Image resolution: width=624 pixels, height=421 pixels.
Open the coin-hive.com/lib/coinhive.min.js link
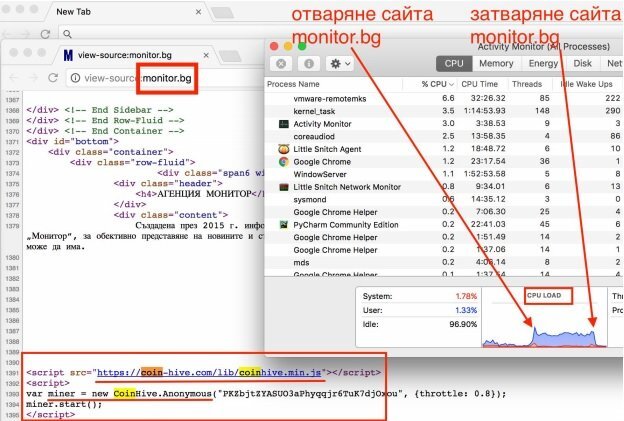pos(209,373)
